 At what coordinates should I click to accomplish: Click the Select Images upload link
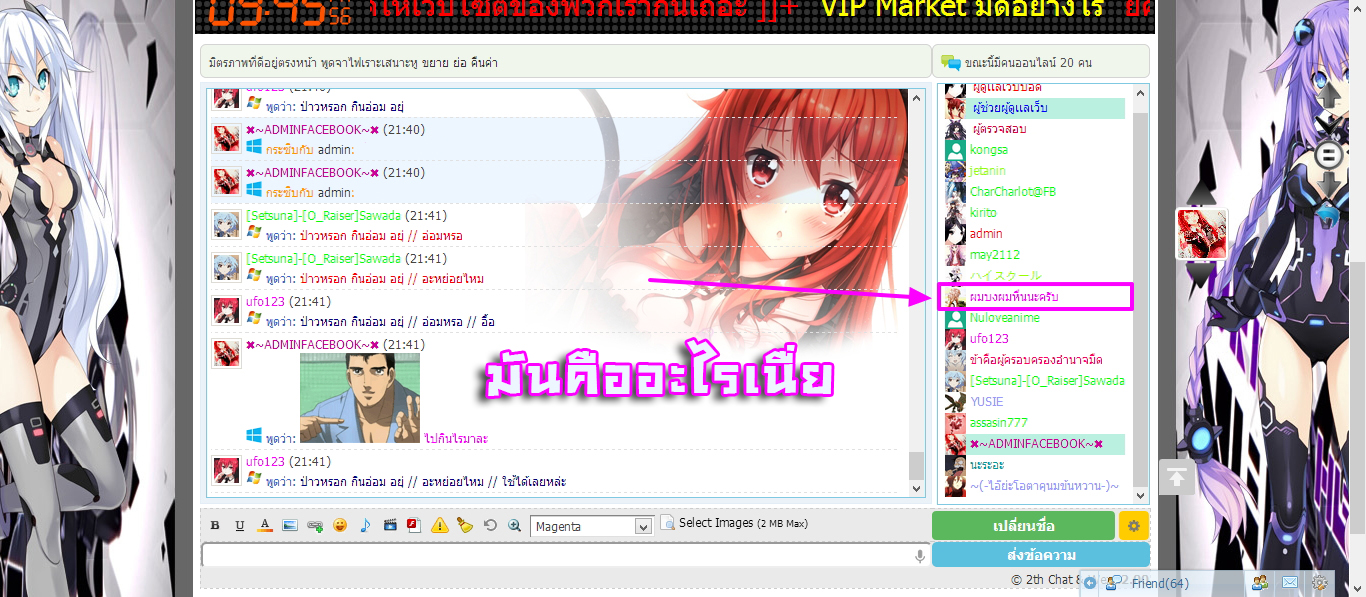coord(743,523)
